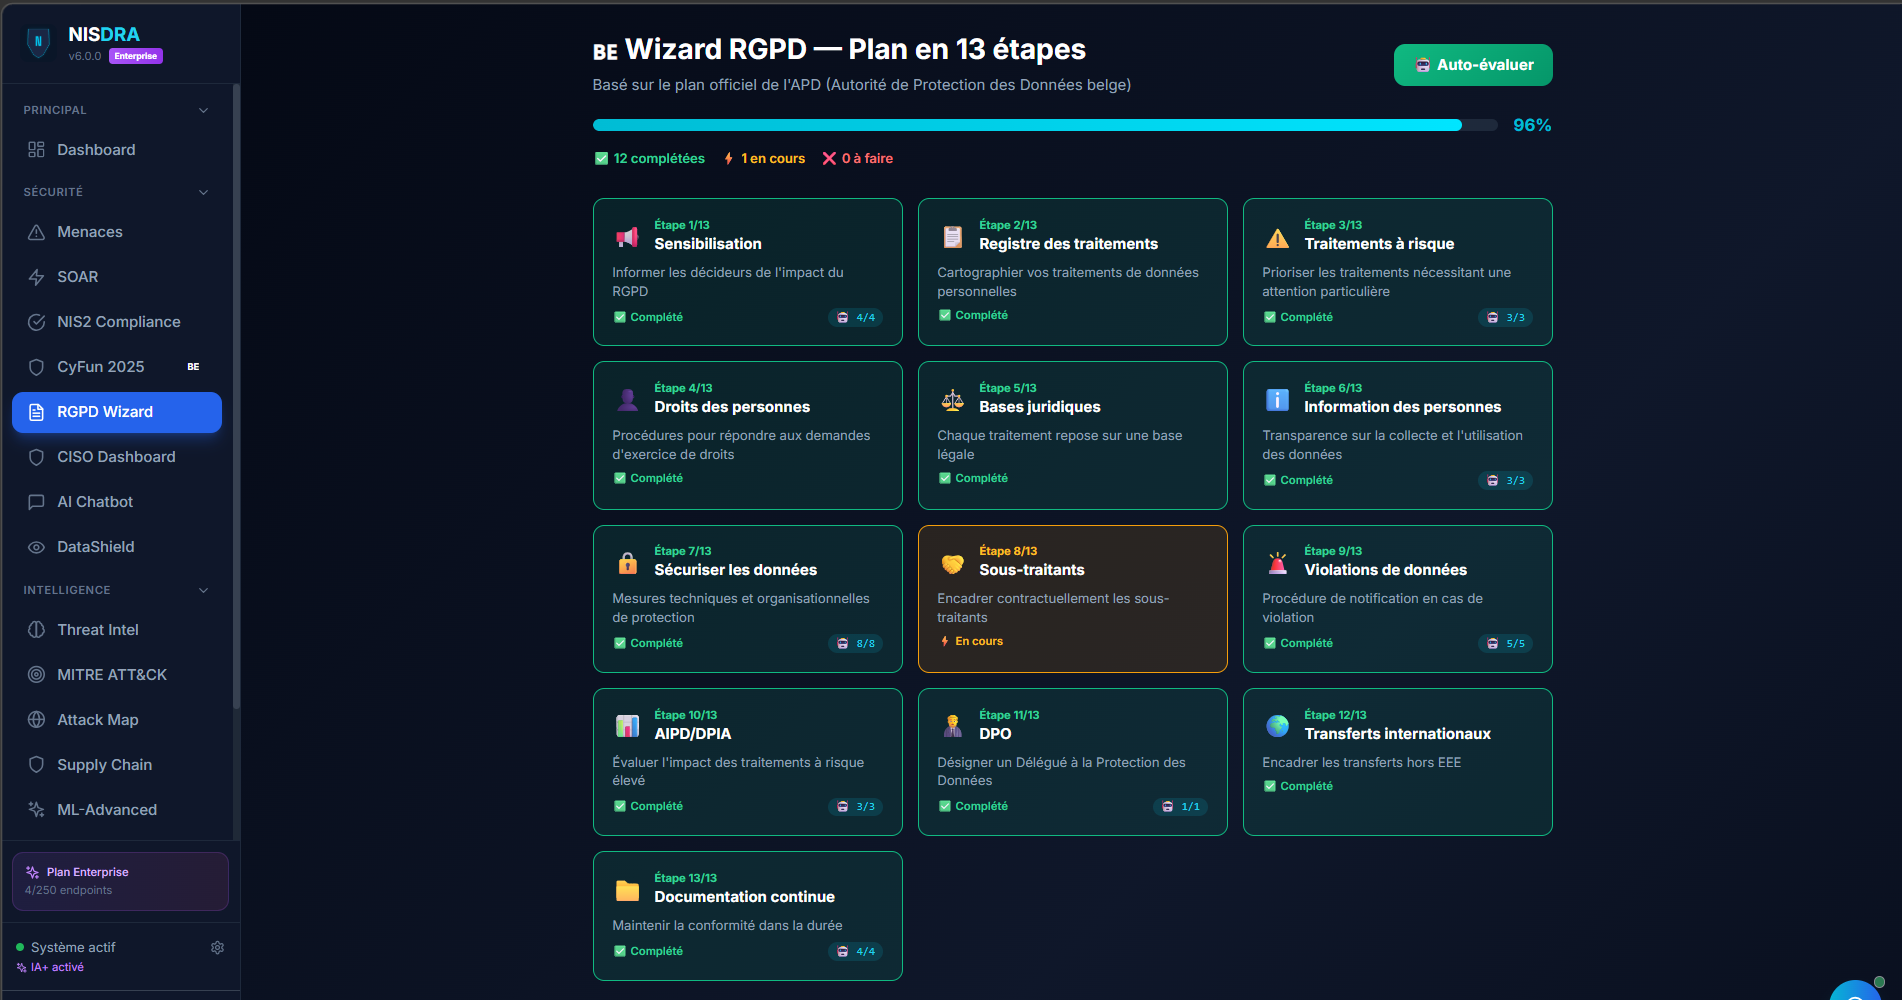This screenshot has width=1902, height=1000.
Task: Click Complété checkbox on Information des personnes
Action: point(1269,480)
